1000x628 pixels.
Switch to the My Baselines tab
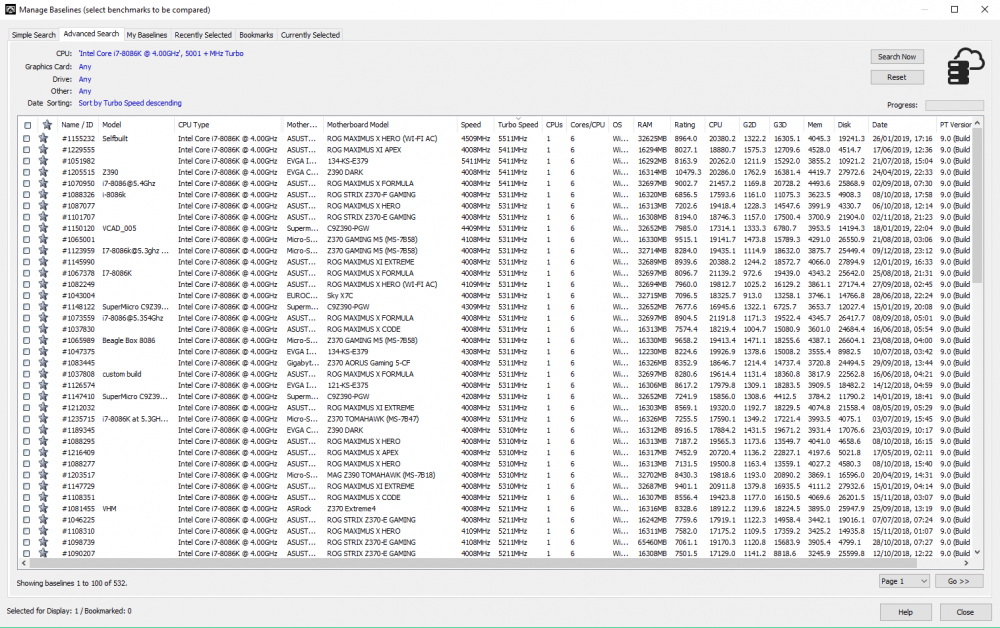click(x=146, y=33)
